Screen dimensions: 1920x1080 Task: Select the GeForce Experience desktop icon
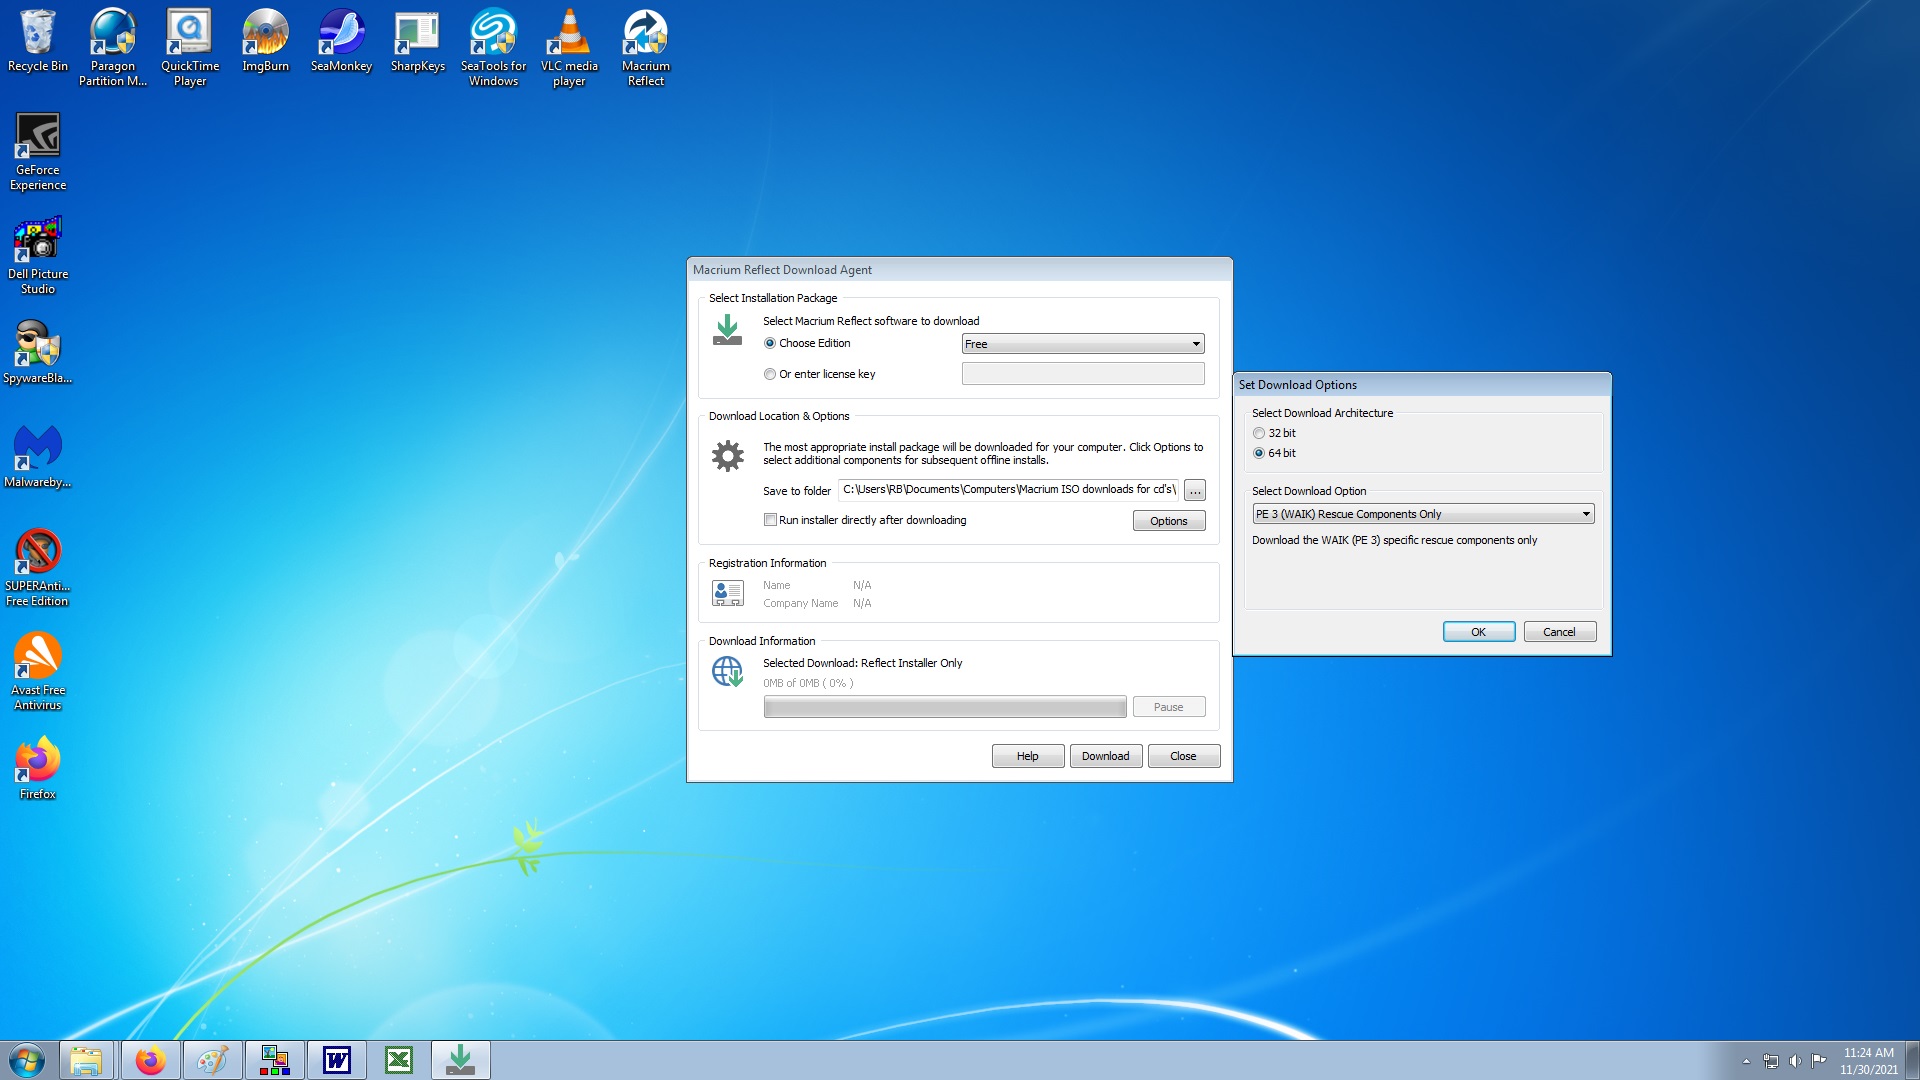click(x=38, y=152)
